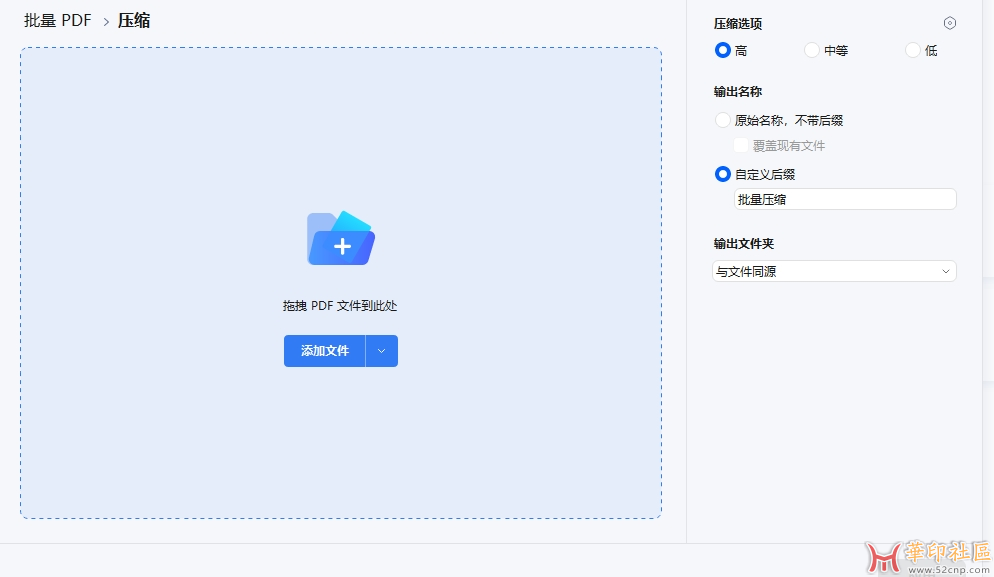Click the 压缩 breadcrumb title
Image resolution: width=994 pixels, height=577 pixels.
[x=134, y=20]
